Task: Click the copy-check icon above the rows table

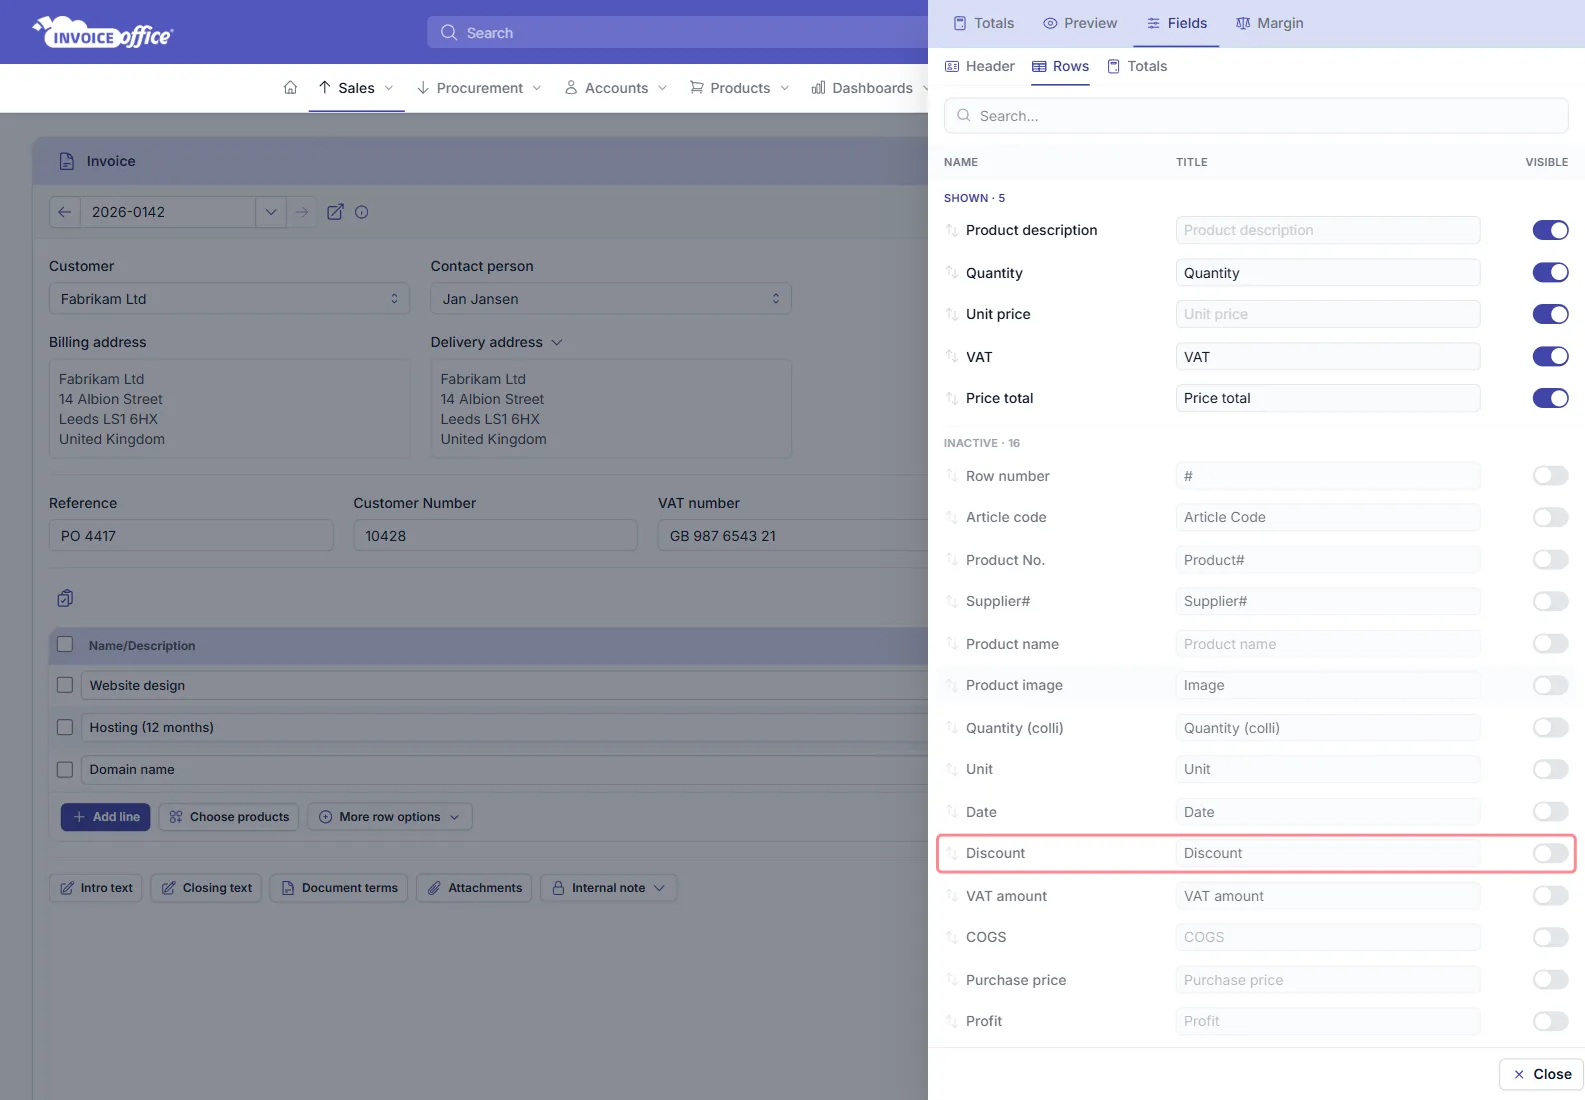Action: pyautogui.click(x=65, y=598)
